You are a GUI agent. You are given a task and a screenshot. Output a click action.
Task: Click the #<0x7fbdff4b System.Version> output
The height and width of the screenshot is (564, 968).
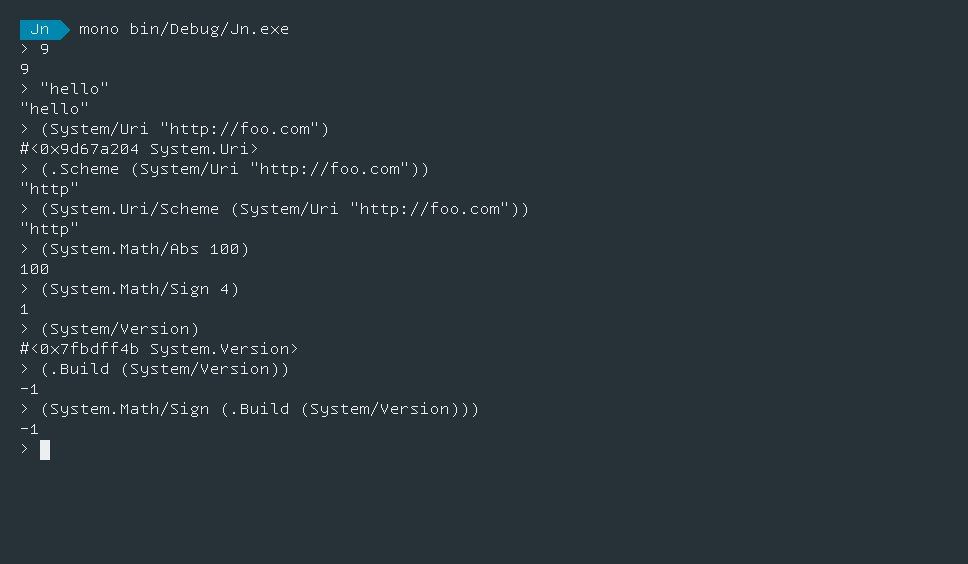point(159,349)
